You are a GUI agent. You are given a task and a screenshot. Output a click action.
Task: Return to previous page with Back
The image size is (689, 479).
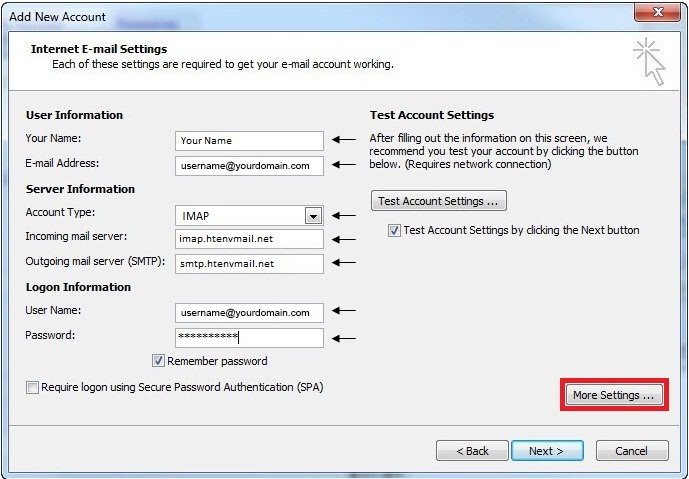472,451
